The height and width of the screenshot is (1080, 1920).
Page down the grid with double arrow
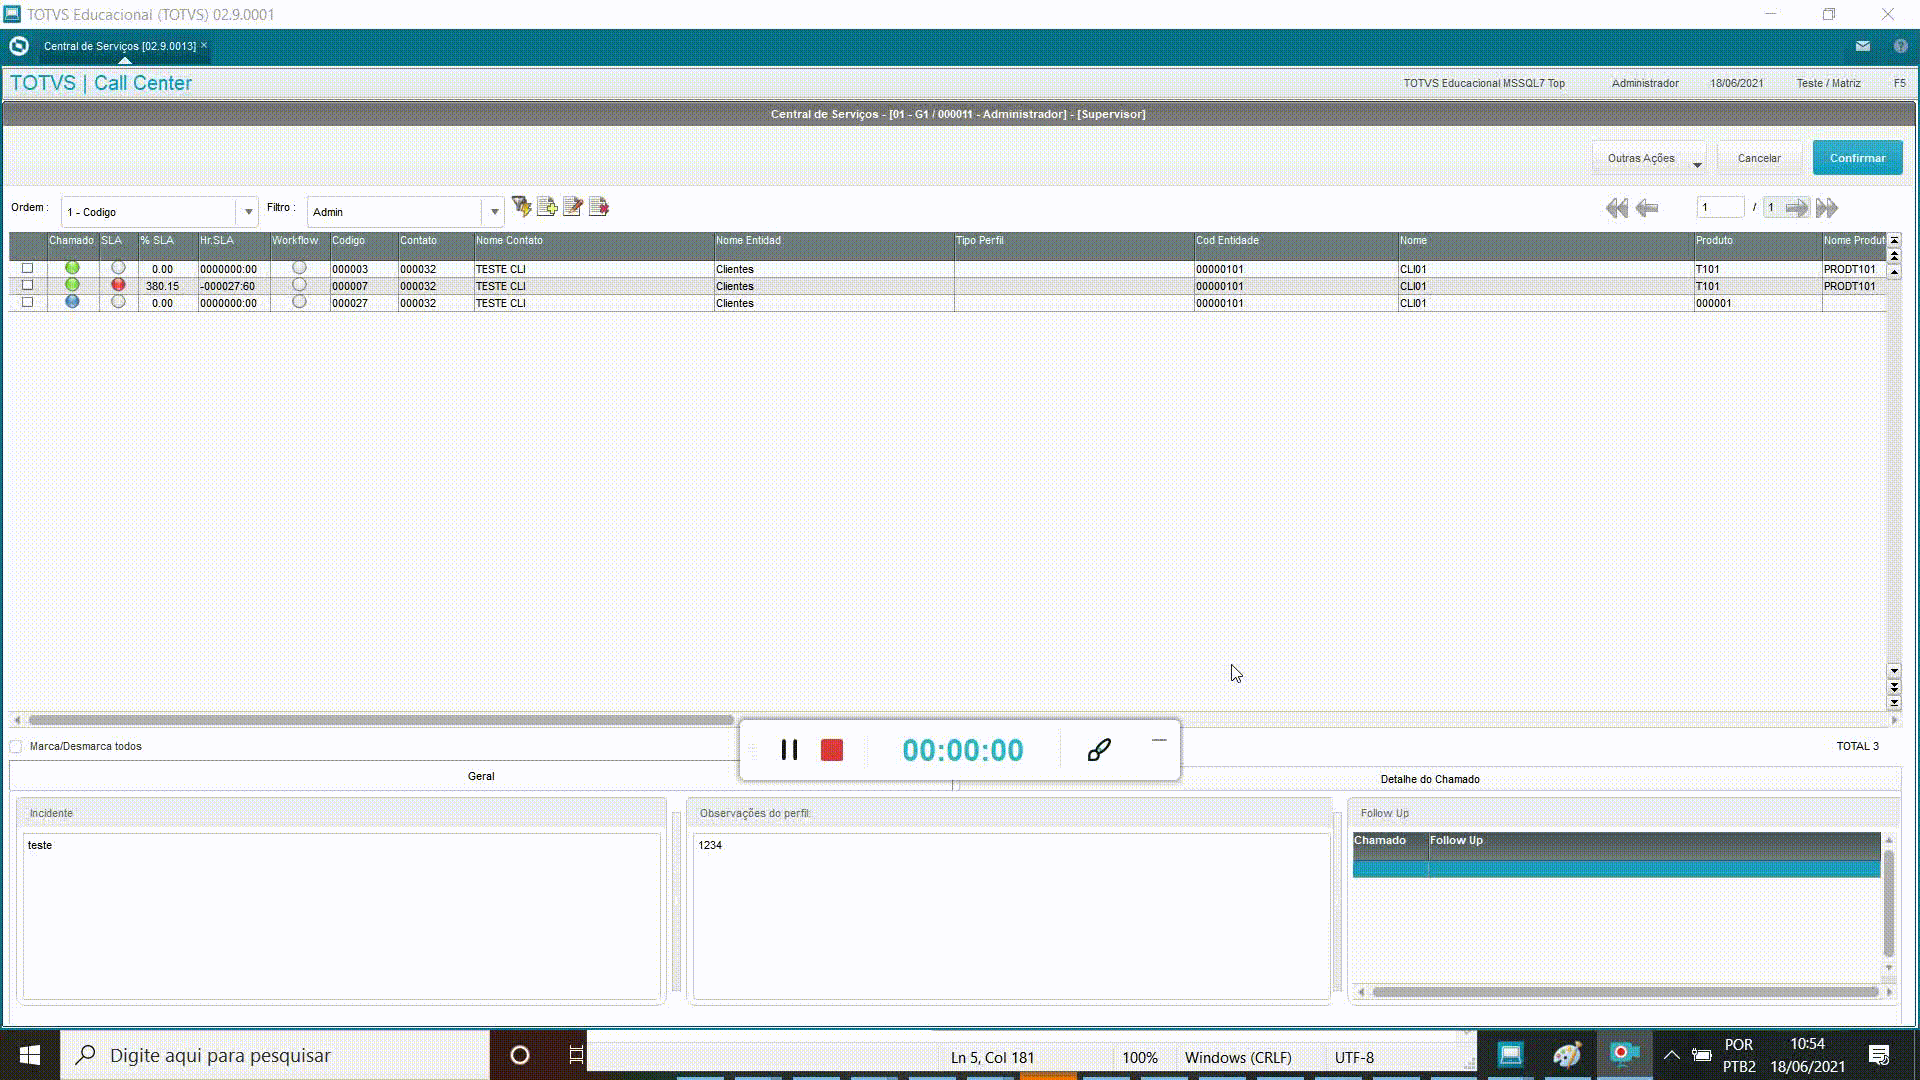tap(1894, 687)
